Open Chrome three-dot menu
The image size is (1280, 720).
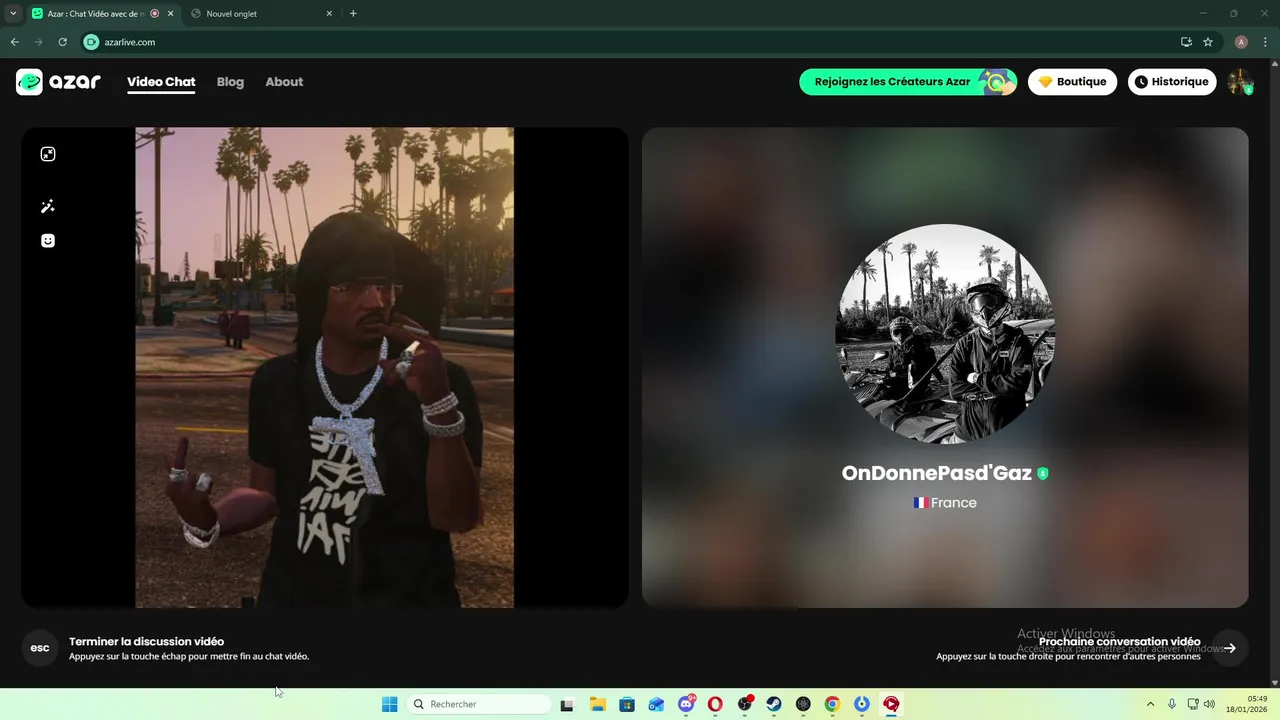click(1265, 42)
